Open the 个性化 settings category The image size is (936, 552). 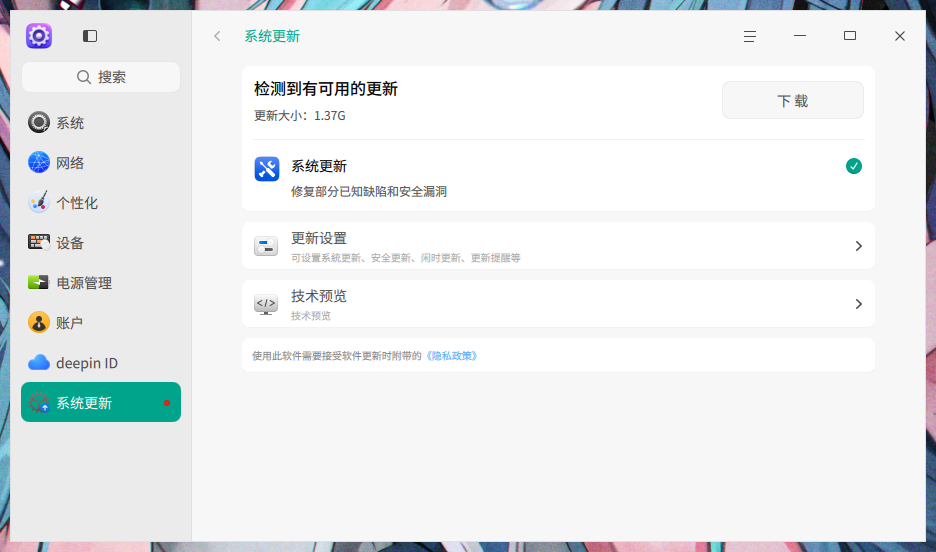coord(101,202)
